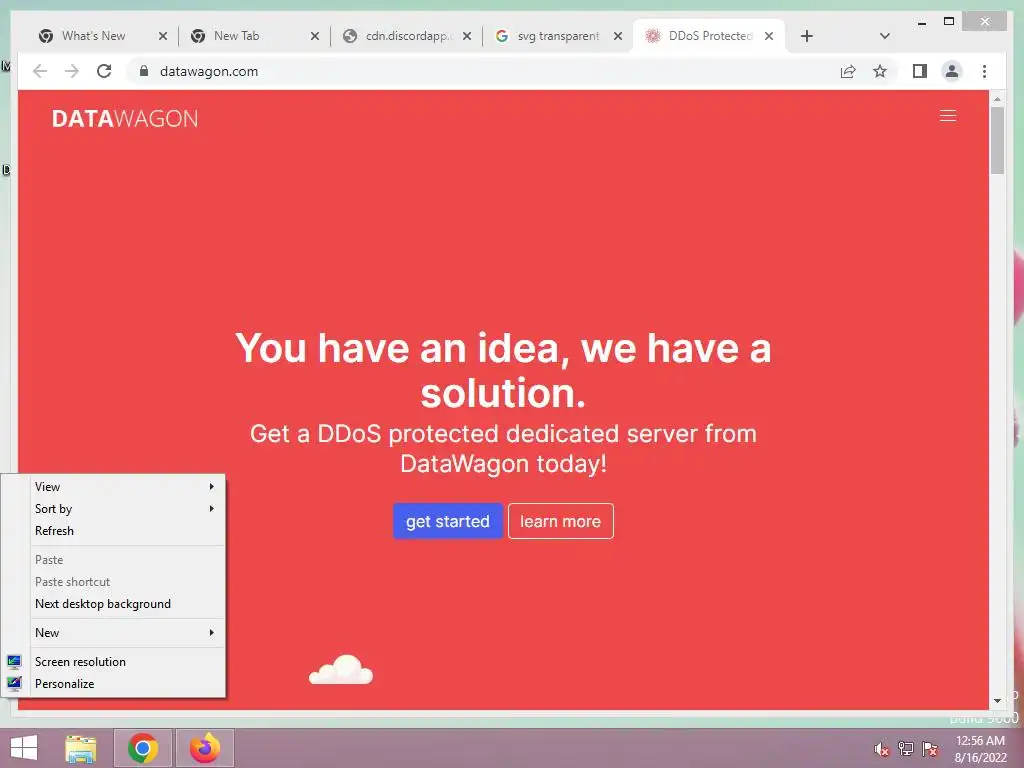Image resolution: width=1024 pixels, height=768 pixels.
Task: Switch to the svg transparent Google tab
Action: [557, 36]
